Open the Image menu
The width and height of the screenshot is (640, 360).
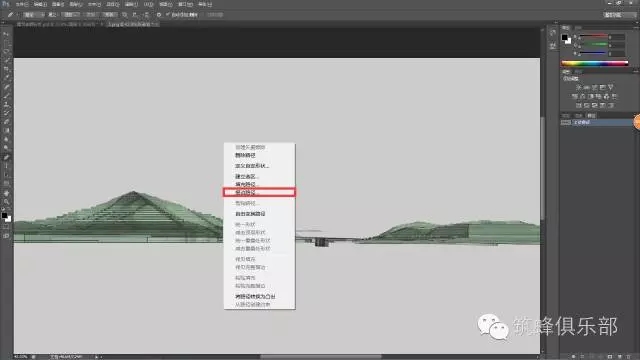pos(58,4)
